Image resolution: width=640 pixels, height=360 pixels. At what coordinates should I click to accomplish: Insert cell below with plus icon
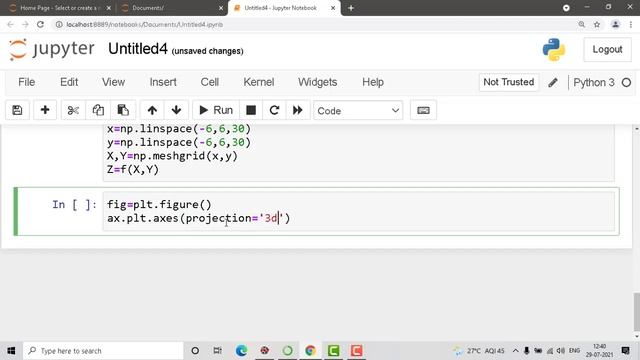45,110
